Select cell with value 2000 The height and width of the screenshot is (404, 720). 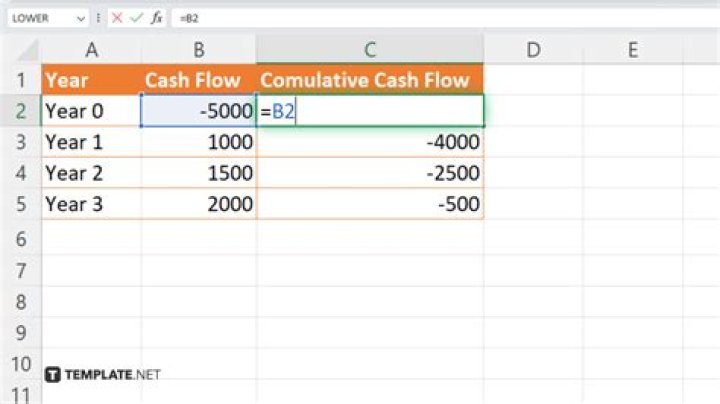pos(198,204)
